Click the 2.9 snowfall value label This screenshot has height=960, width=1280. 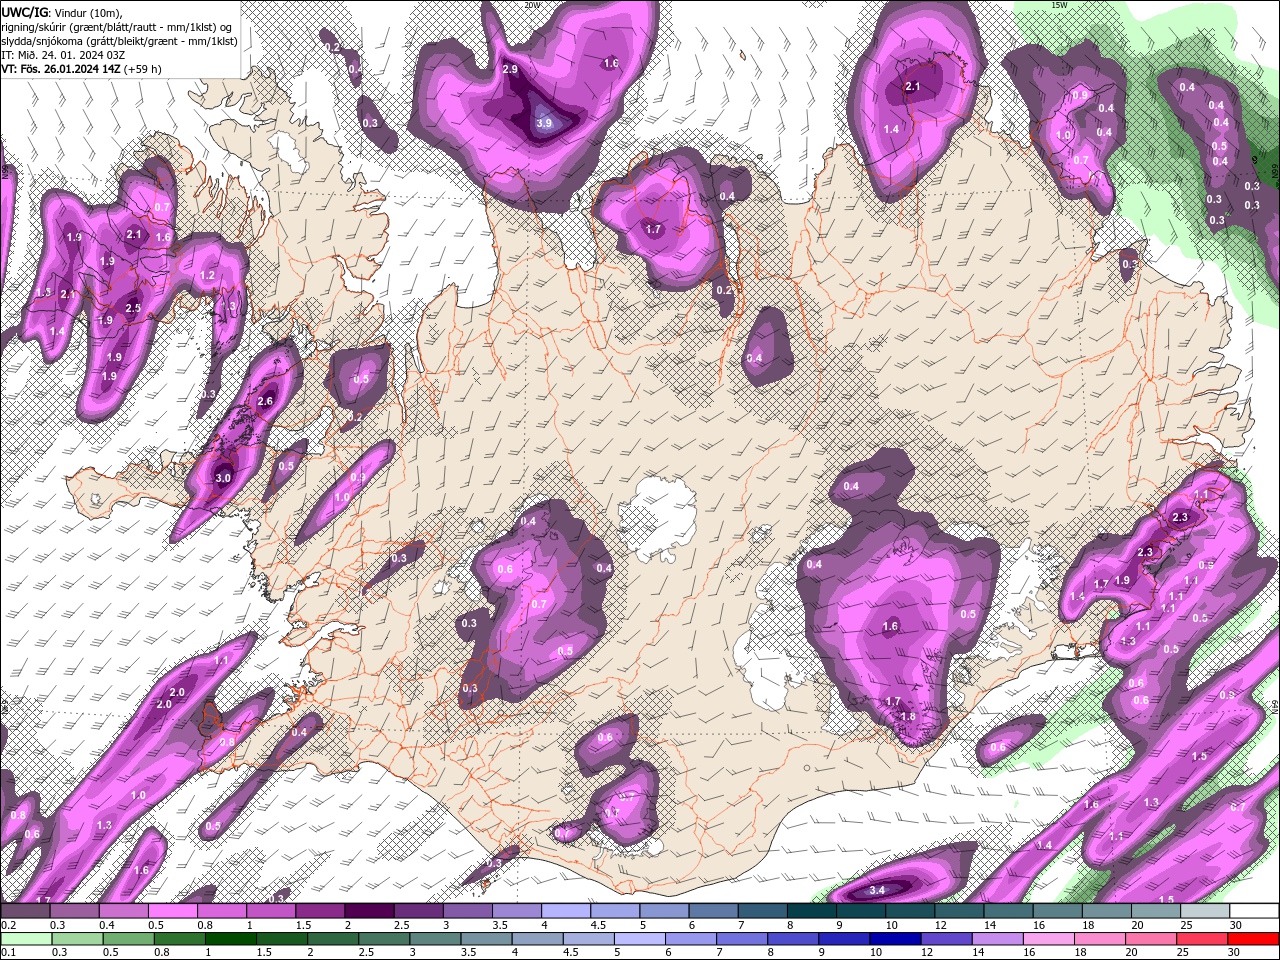(x=510, y=69)
